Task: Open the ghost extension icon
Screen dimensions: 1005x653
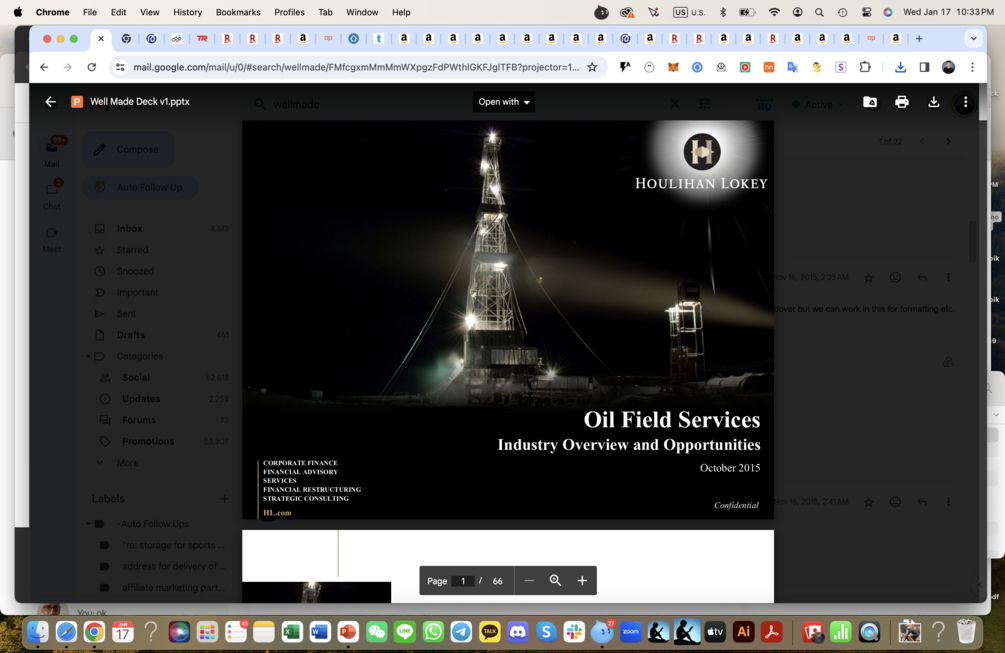Action: tap(649, 67)
